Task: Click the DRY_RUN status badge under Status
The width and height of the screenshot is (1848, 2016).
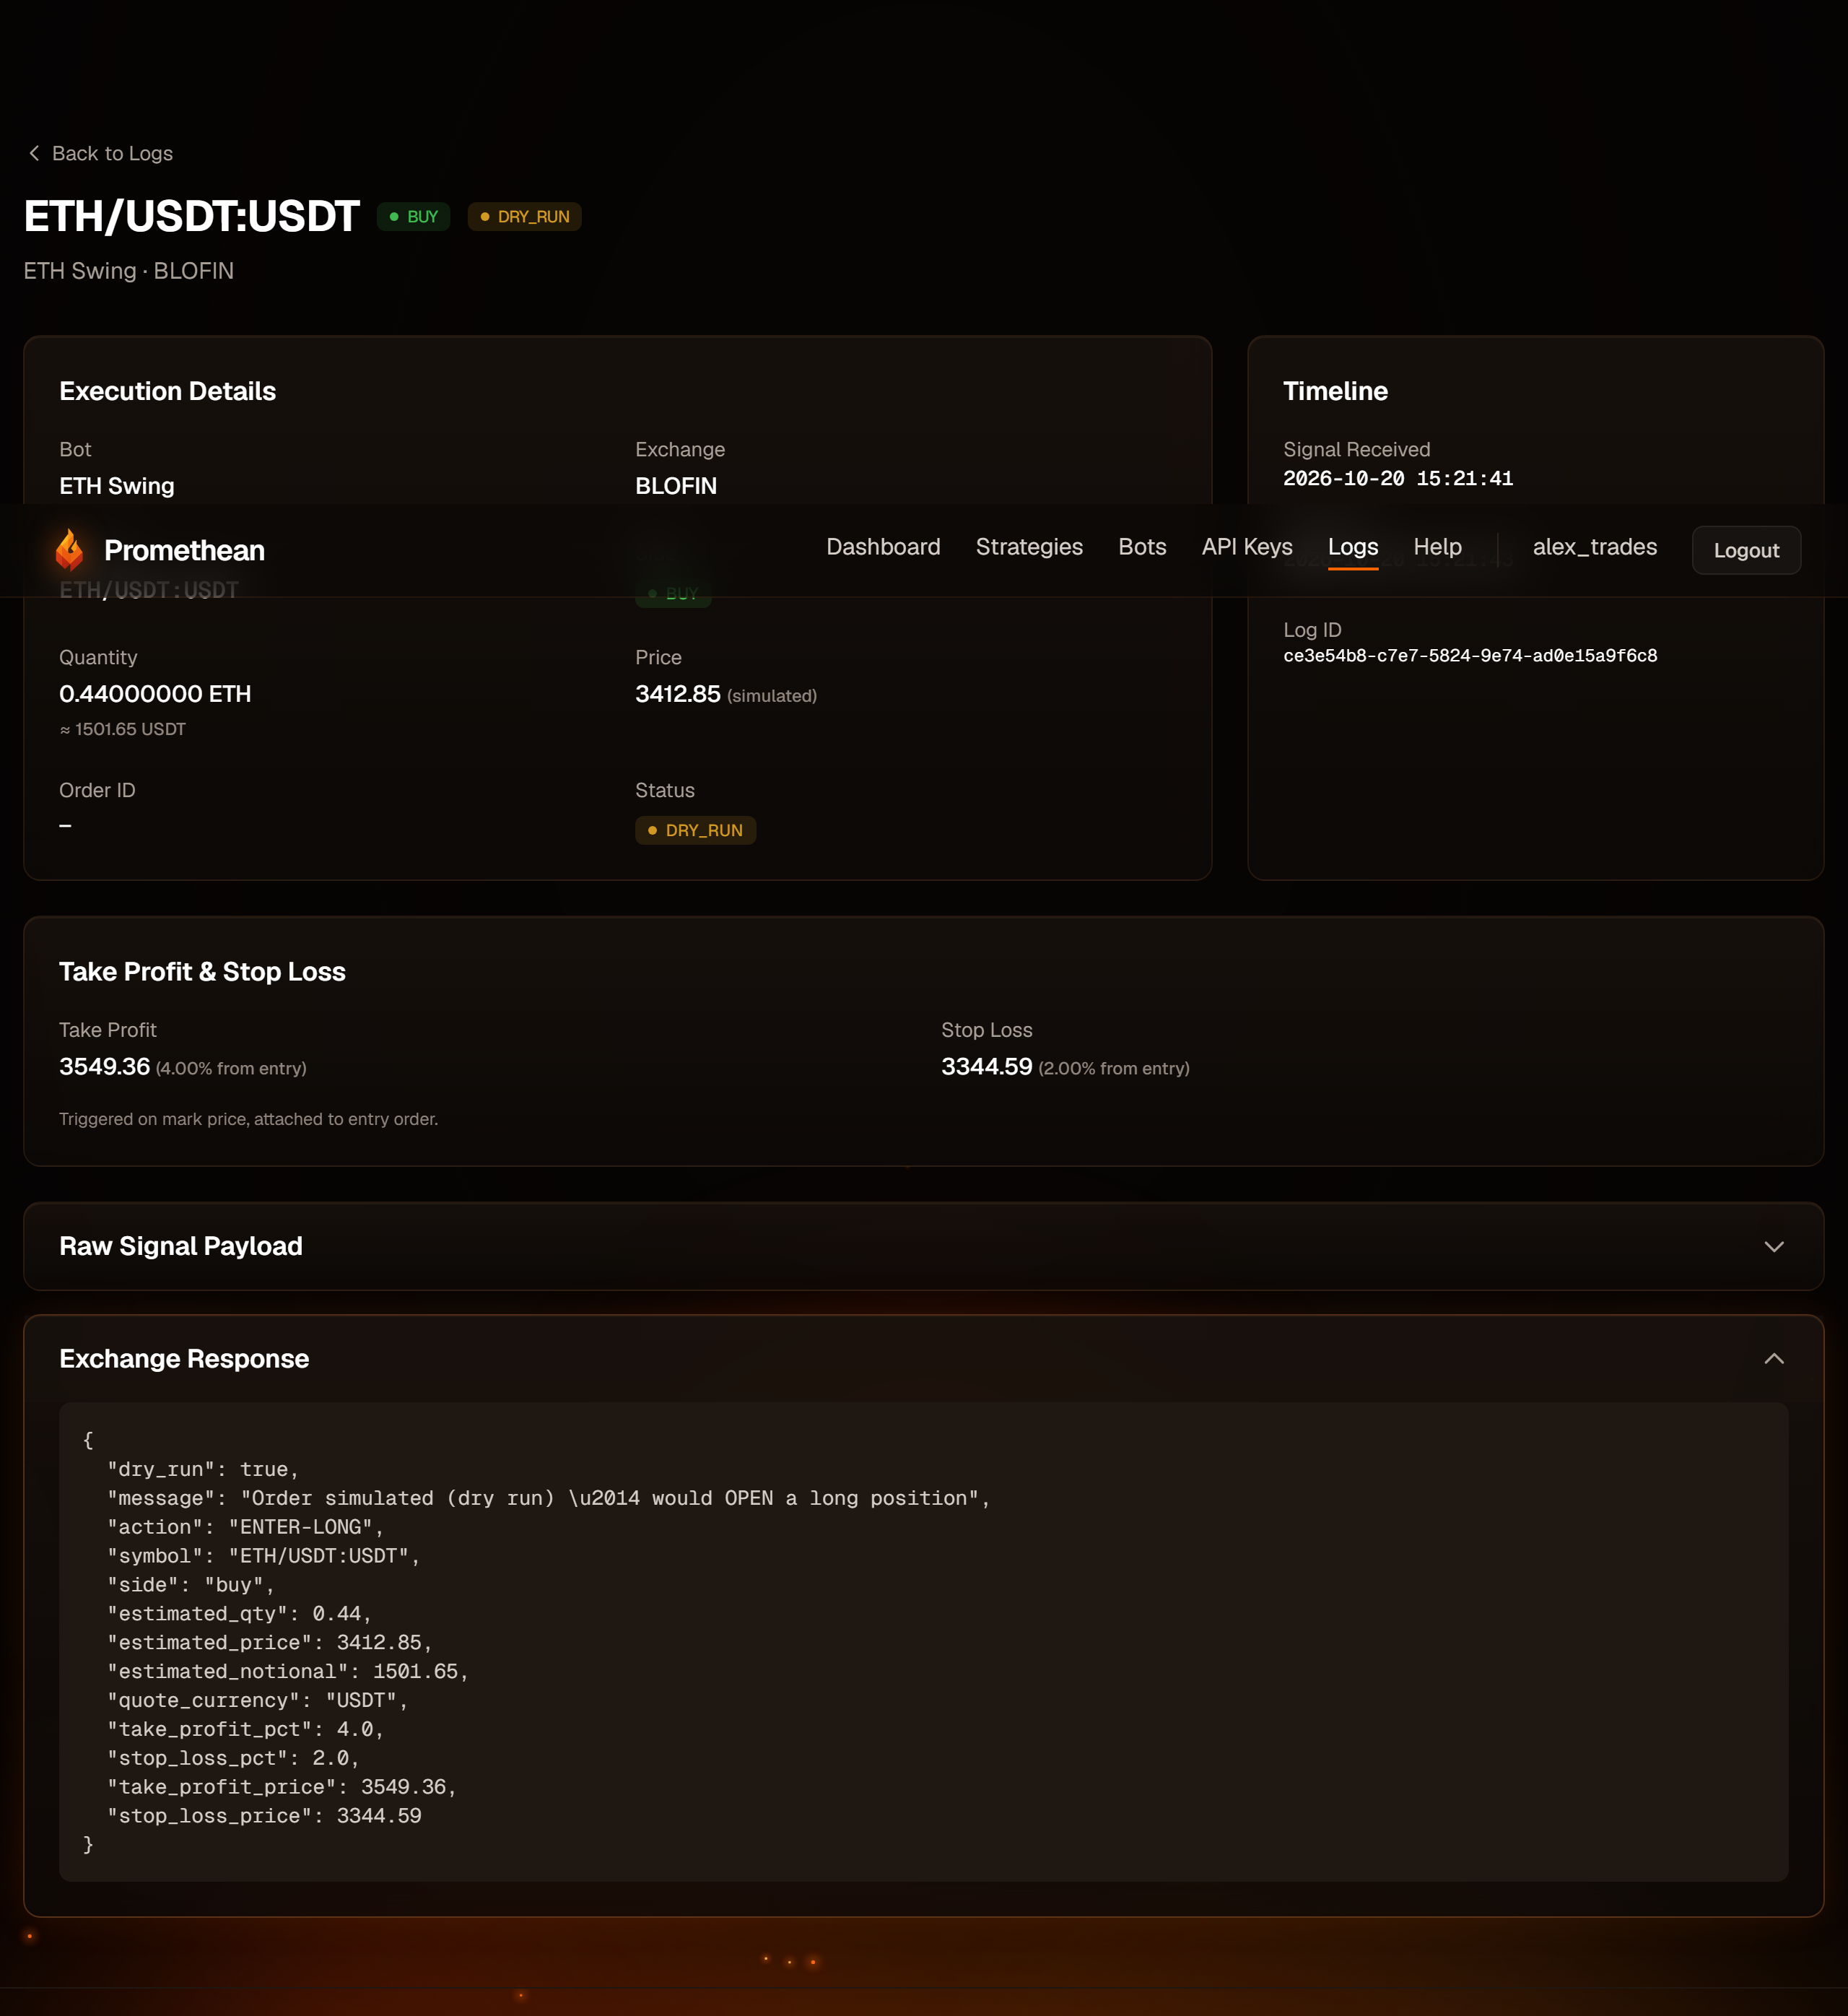Action: pyautogui.click(x=696, y=830)
